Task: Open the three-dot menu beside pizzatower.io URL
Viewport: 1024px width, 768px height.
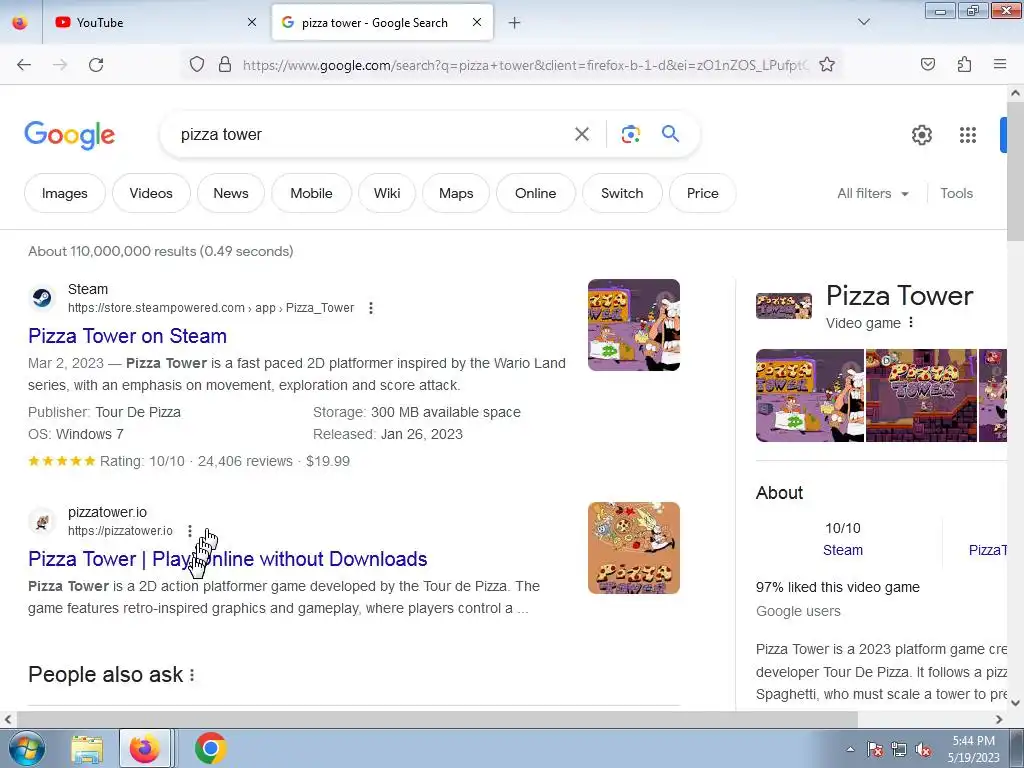Action: (189, 531)
